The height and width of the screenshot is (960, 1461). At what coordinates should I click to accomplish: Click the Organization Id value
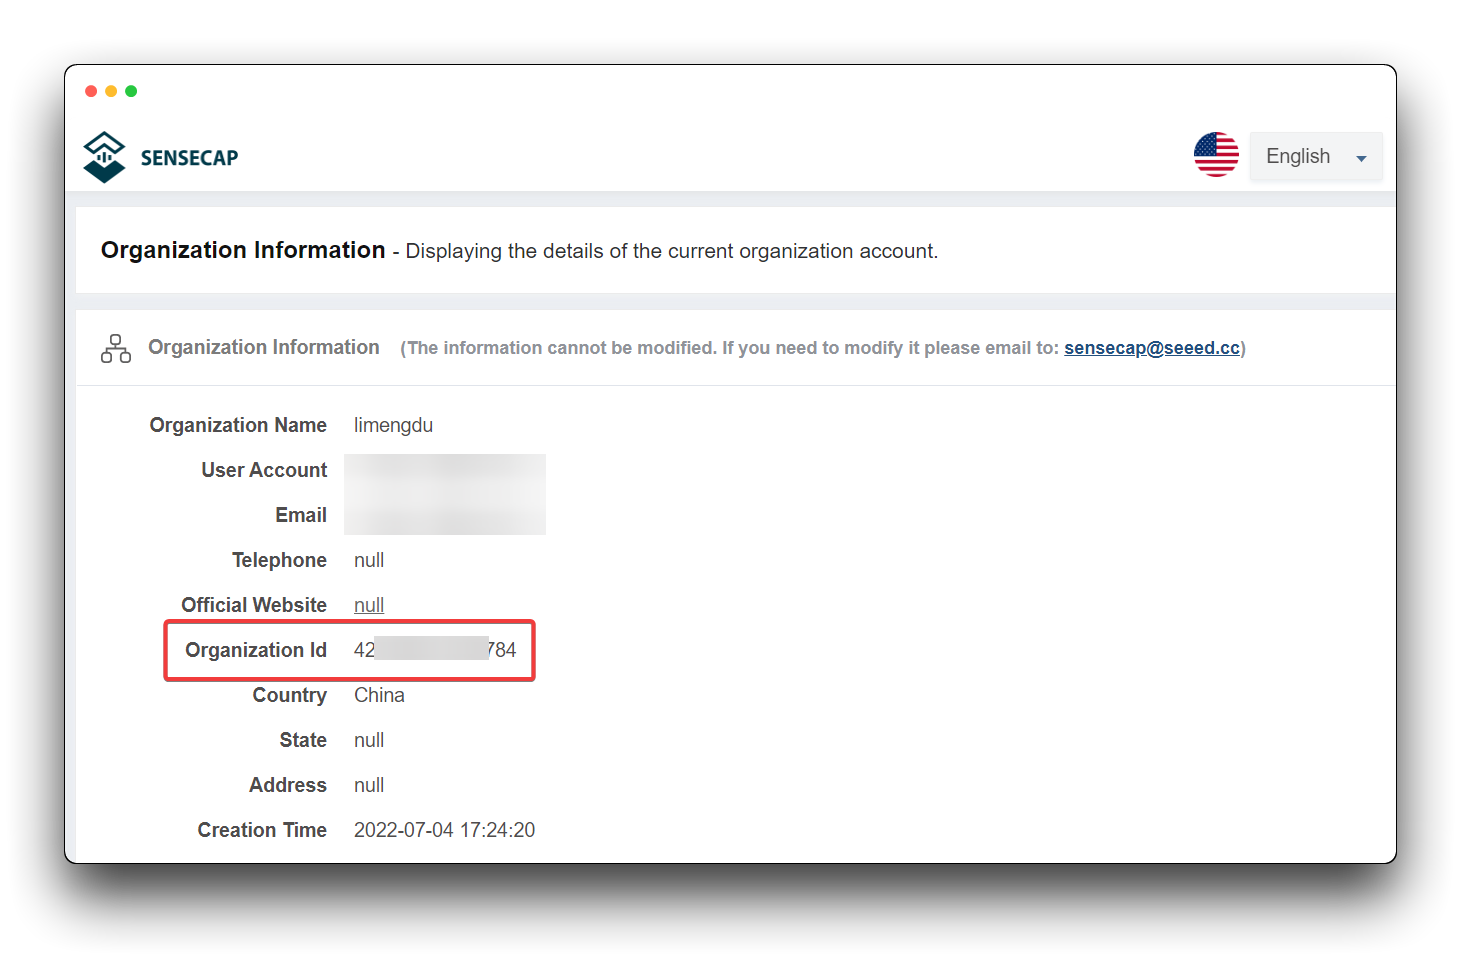(435, 650)
